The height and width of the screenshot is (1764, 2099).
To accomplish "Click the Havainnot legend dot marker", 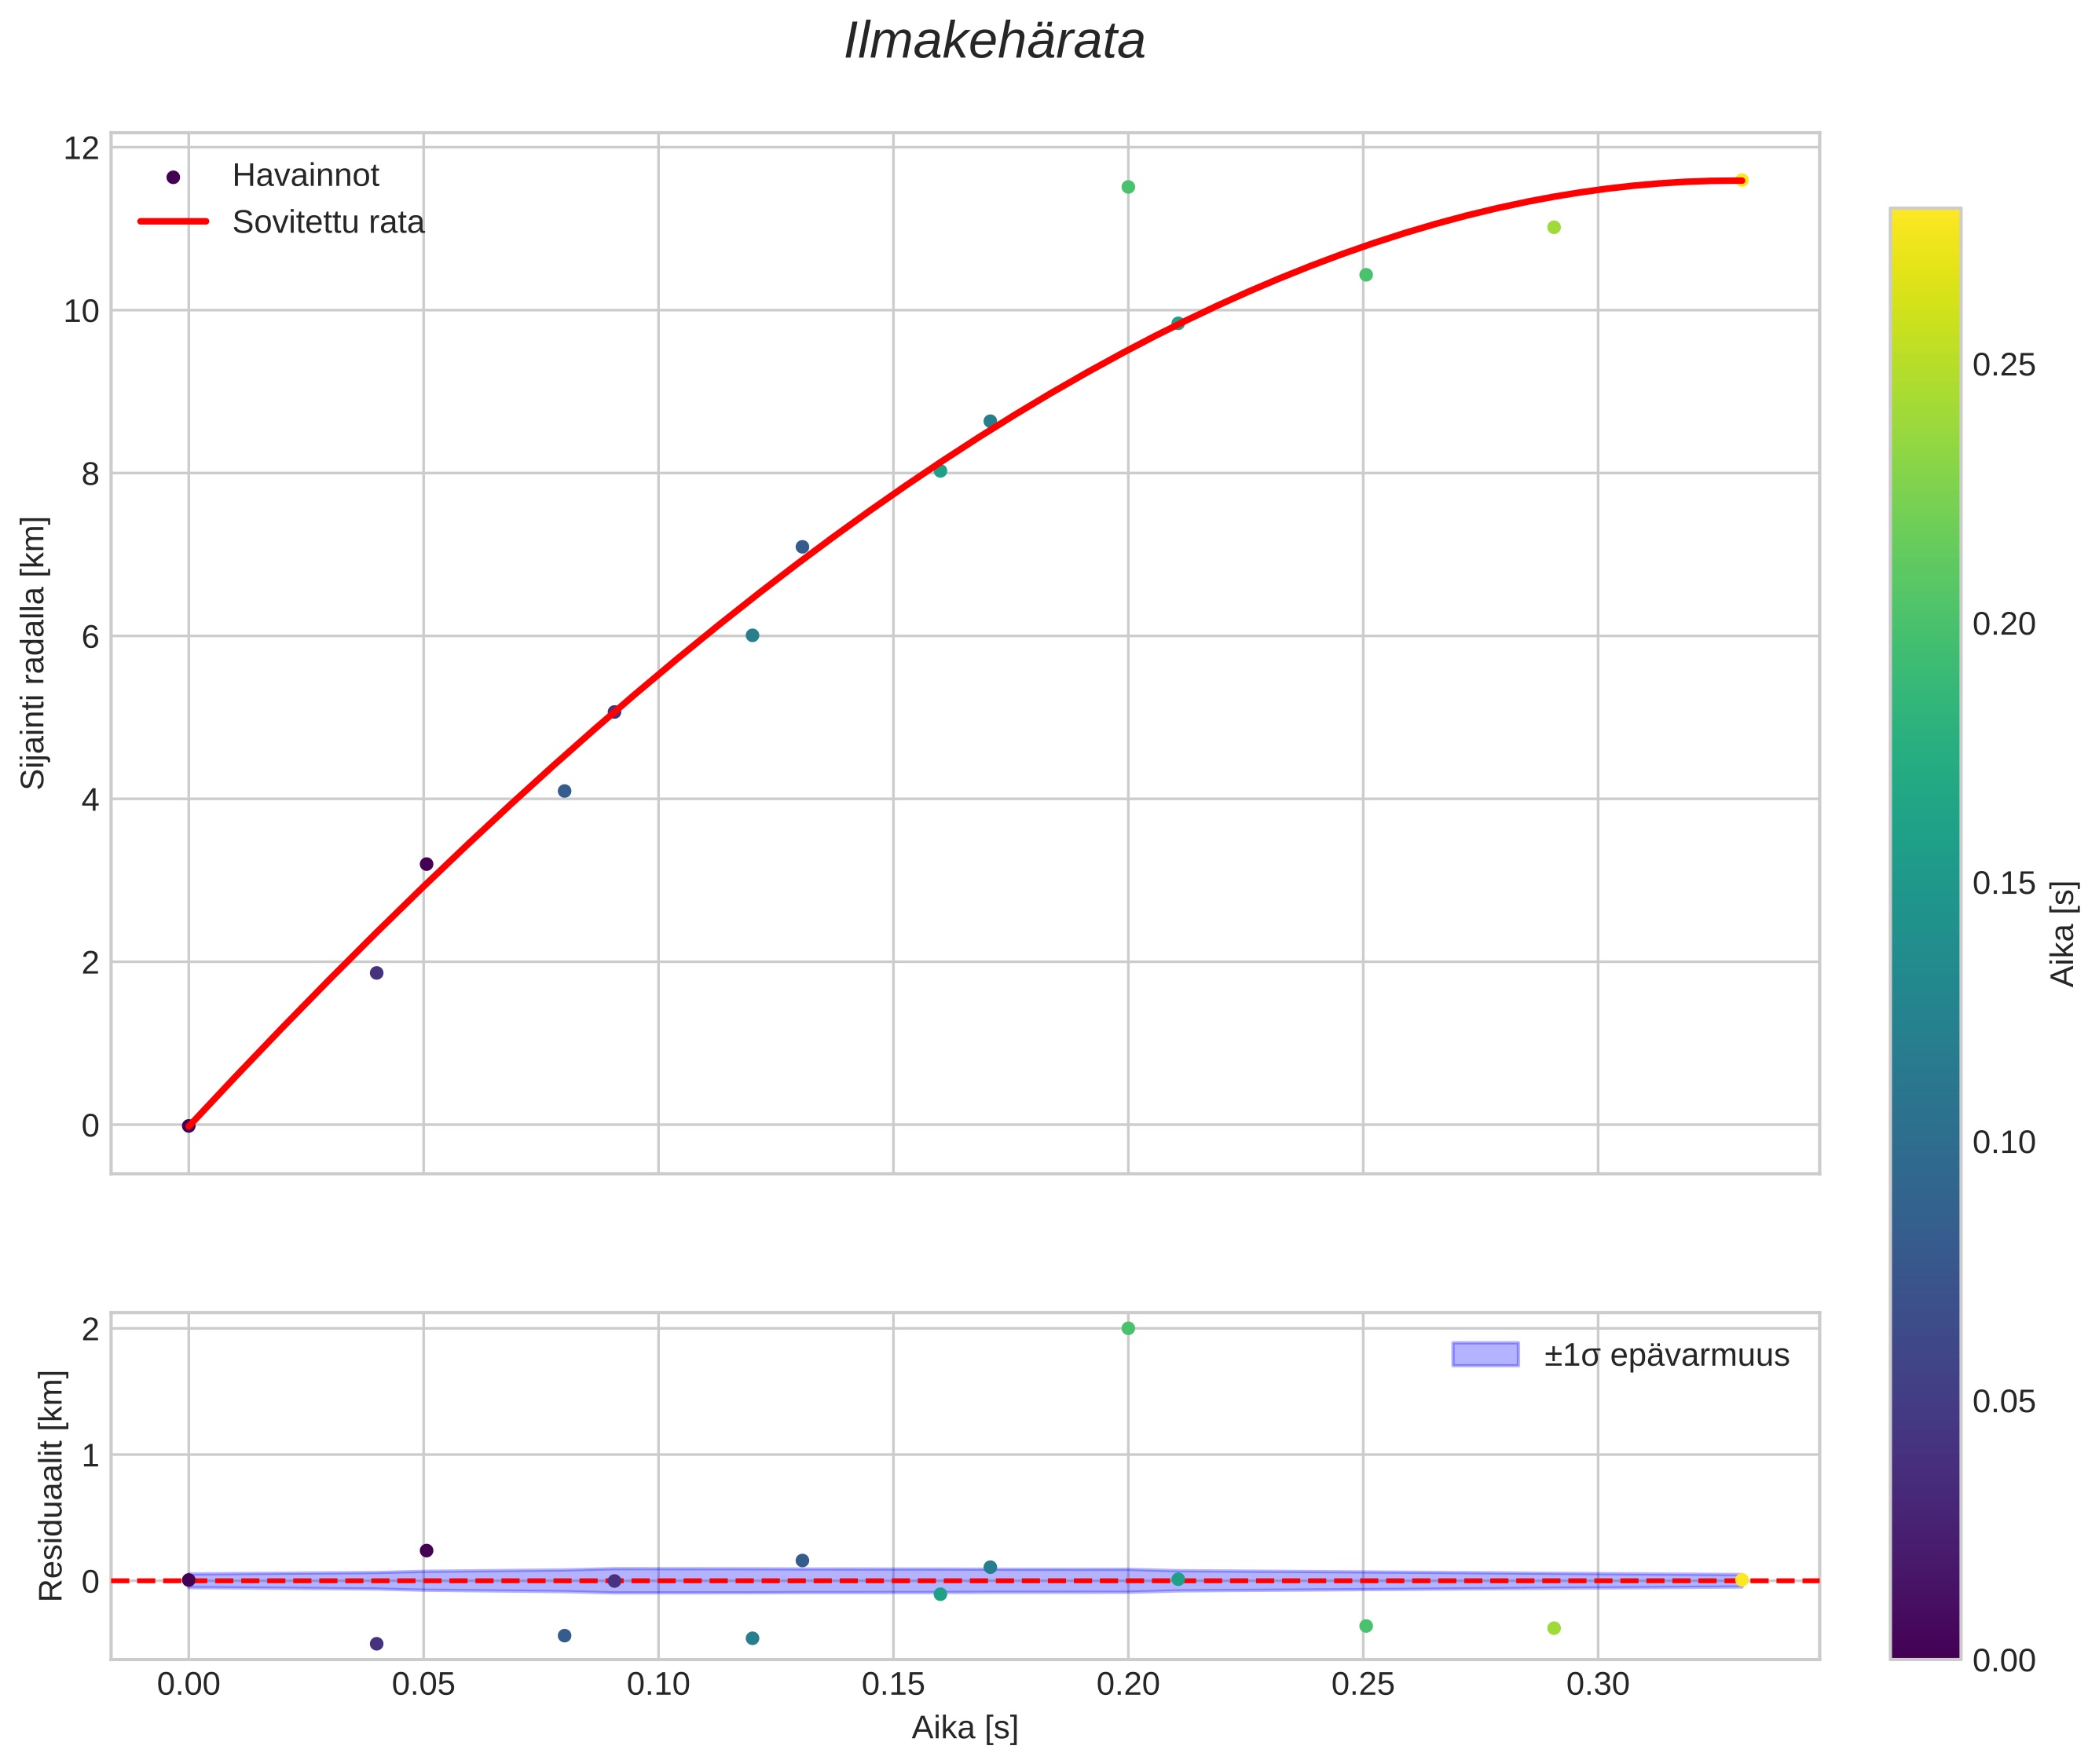I will pyautogui.click(x=173, y=177).
